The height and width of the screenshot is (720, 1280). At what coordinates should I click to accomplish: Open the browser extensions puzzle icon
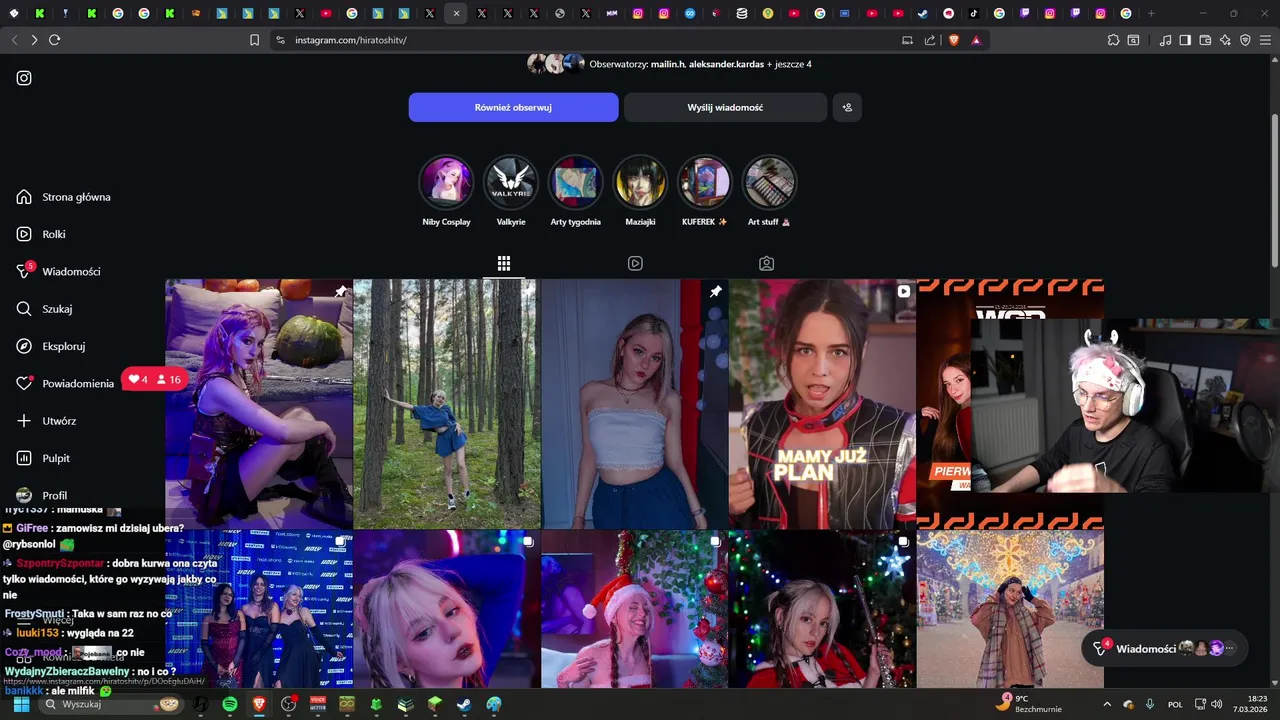pyautogui.click(x=1113, y=40)
